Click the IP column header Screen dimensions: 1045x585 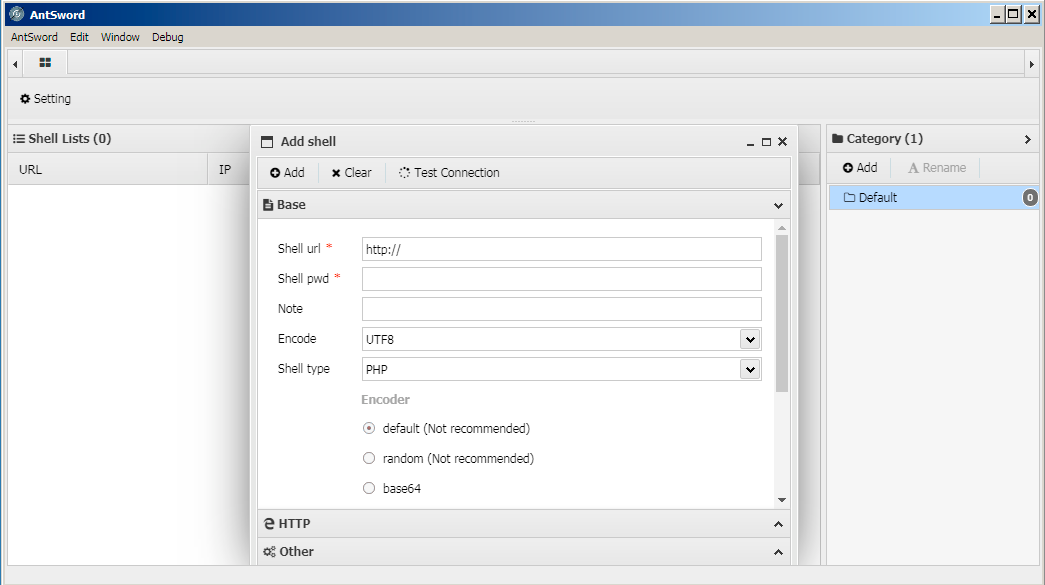pyautogui.click(x=225, y=170)
